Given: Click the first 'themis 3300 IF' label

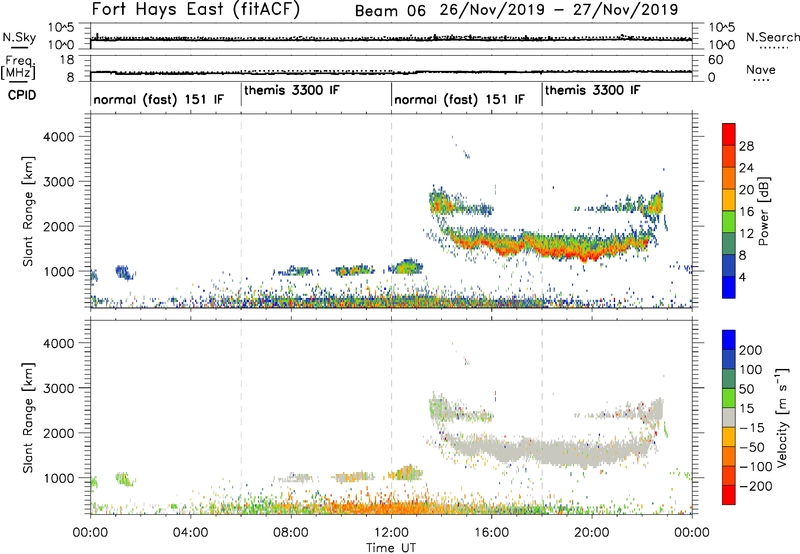Looking at the screenshot, I should pos(291,90).
